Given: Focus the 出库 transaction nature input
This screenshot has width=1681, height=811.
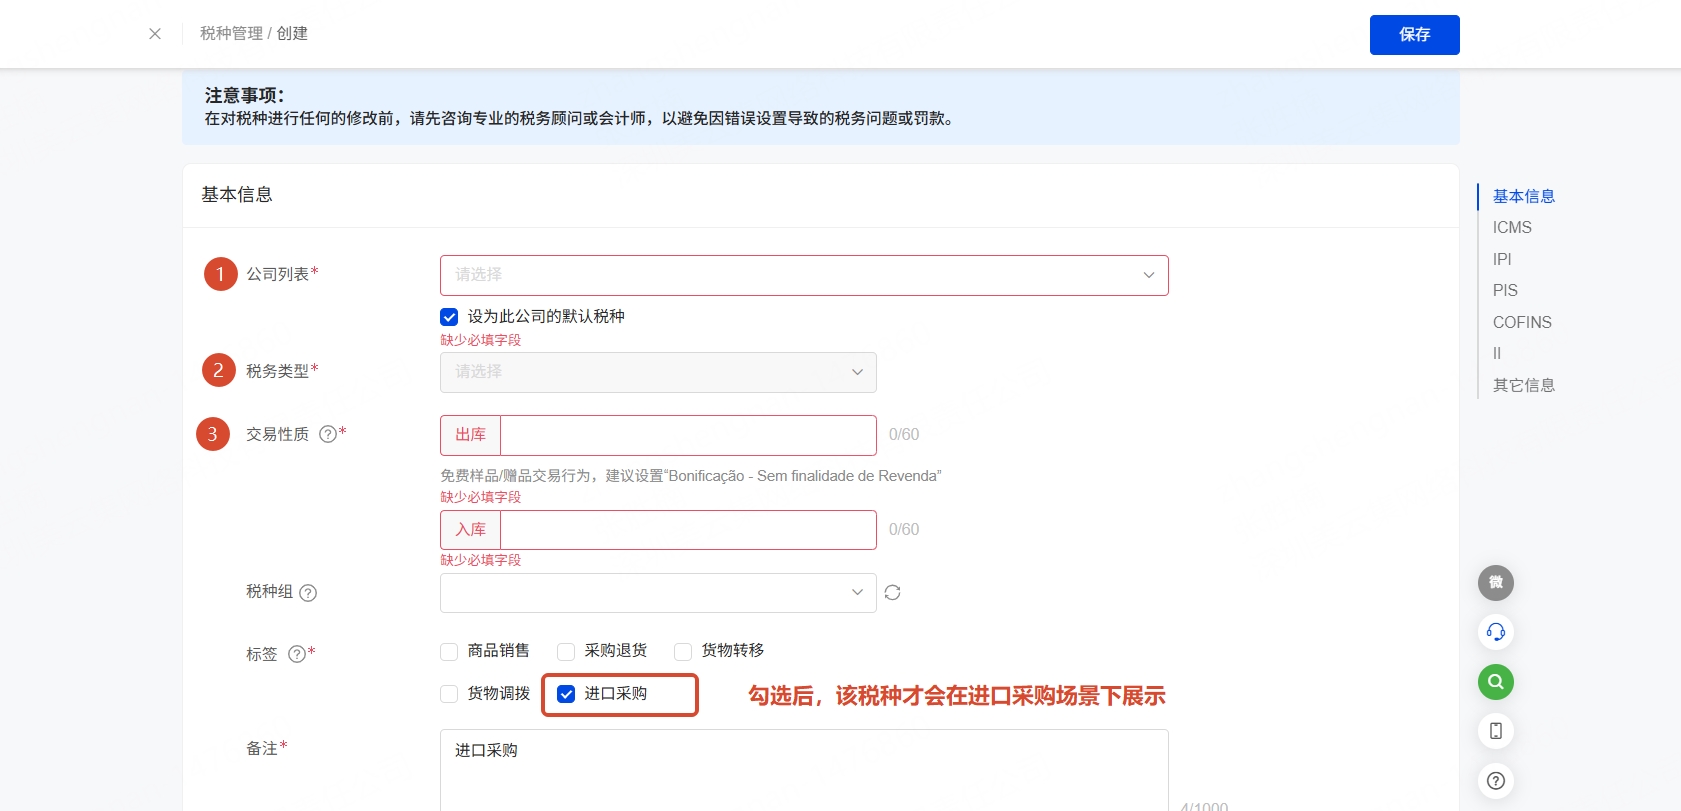Looking at the screenshot, I should 688,435.
